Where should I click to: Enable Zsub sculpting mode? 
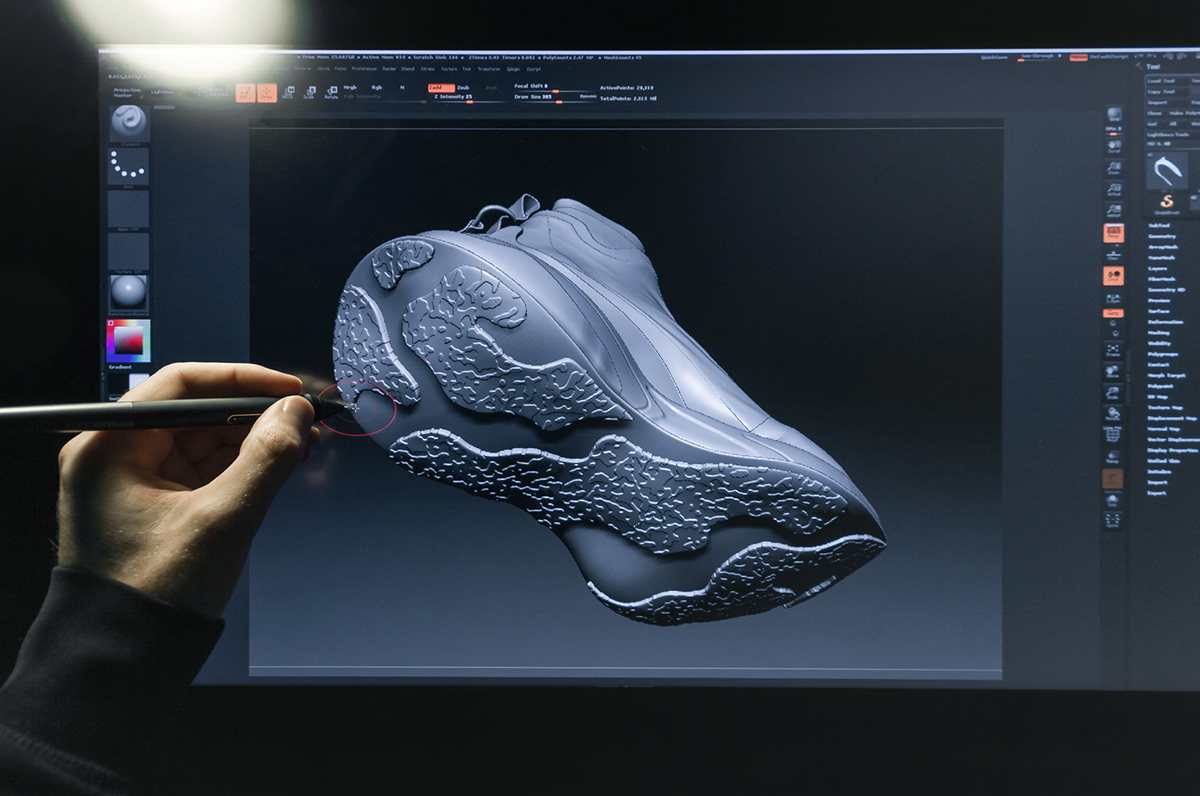point(463,87)
